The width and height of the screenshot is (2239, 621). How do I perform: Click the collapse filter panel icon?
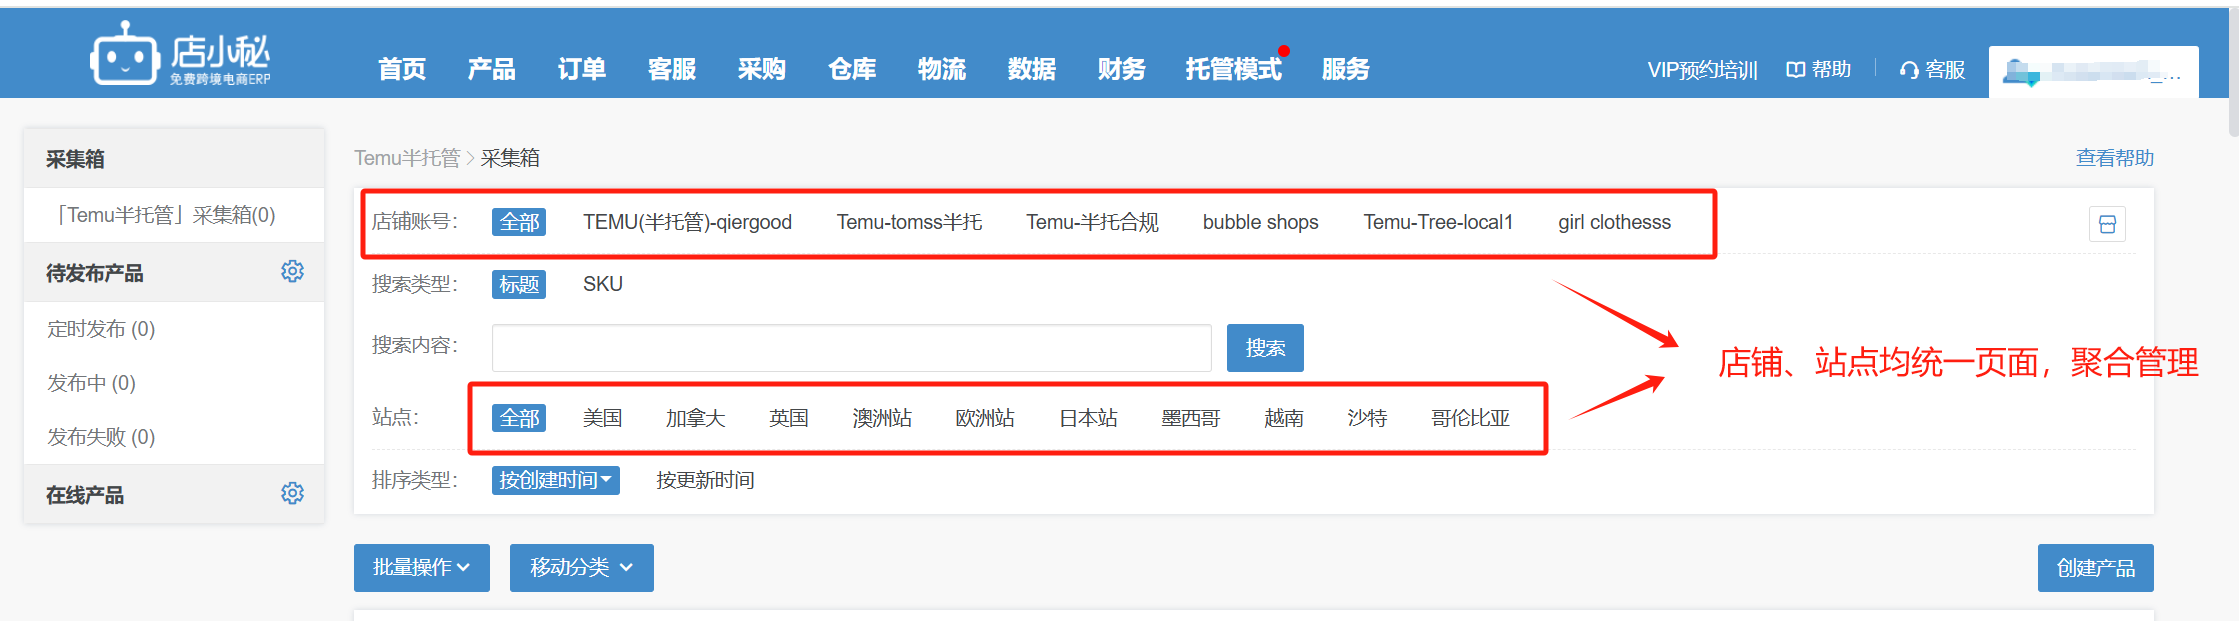click(2107, 224)
